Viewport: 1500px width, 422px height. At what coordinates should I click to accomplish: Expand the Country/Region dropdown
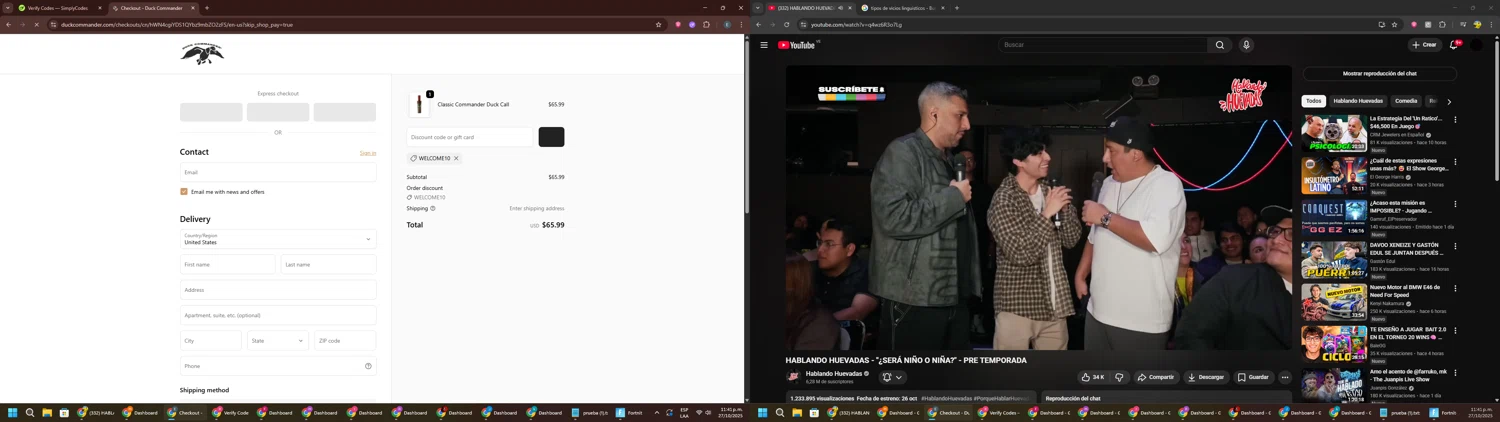coord(278,239)
